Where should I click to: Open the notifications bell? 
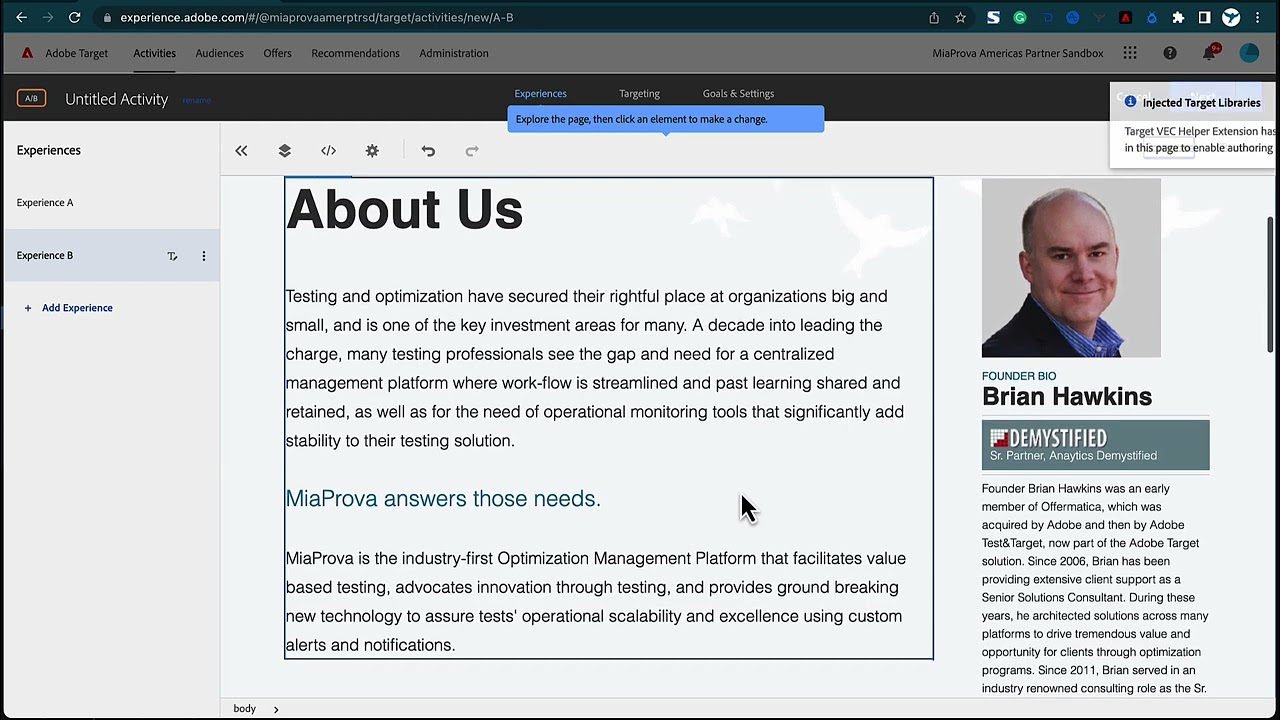(x=1210, y=53)
